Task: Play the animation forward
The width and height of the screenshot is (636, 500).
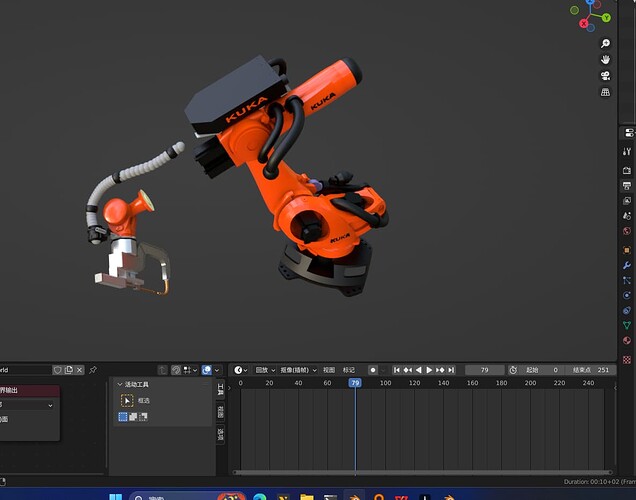Action: [429, 370]
